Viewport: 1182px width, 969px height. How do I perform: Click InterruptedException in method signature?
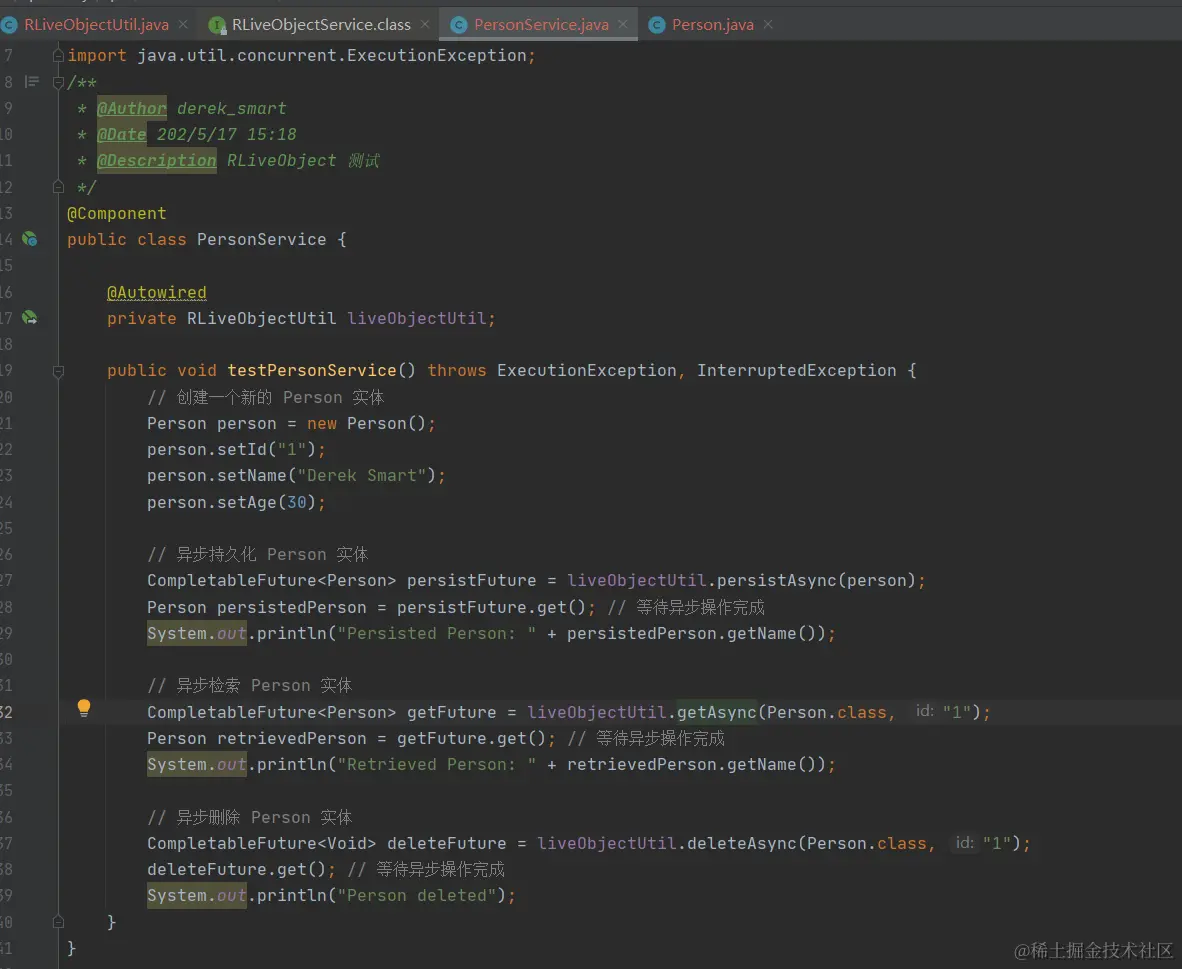click(796, 371)
